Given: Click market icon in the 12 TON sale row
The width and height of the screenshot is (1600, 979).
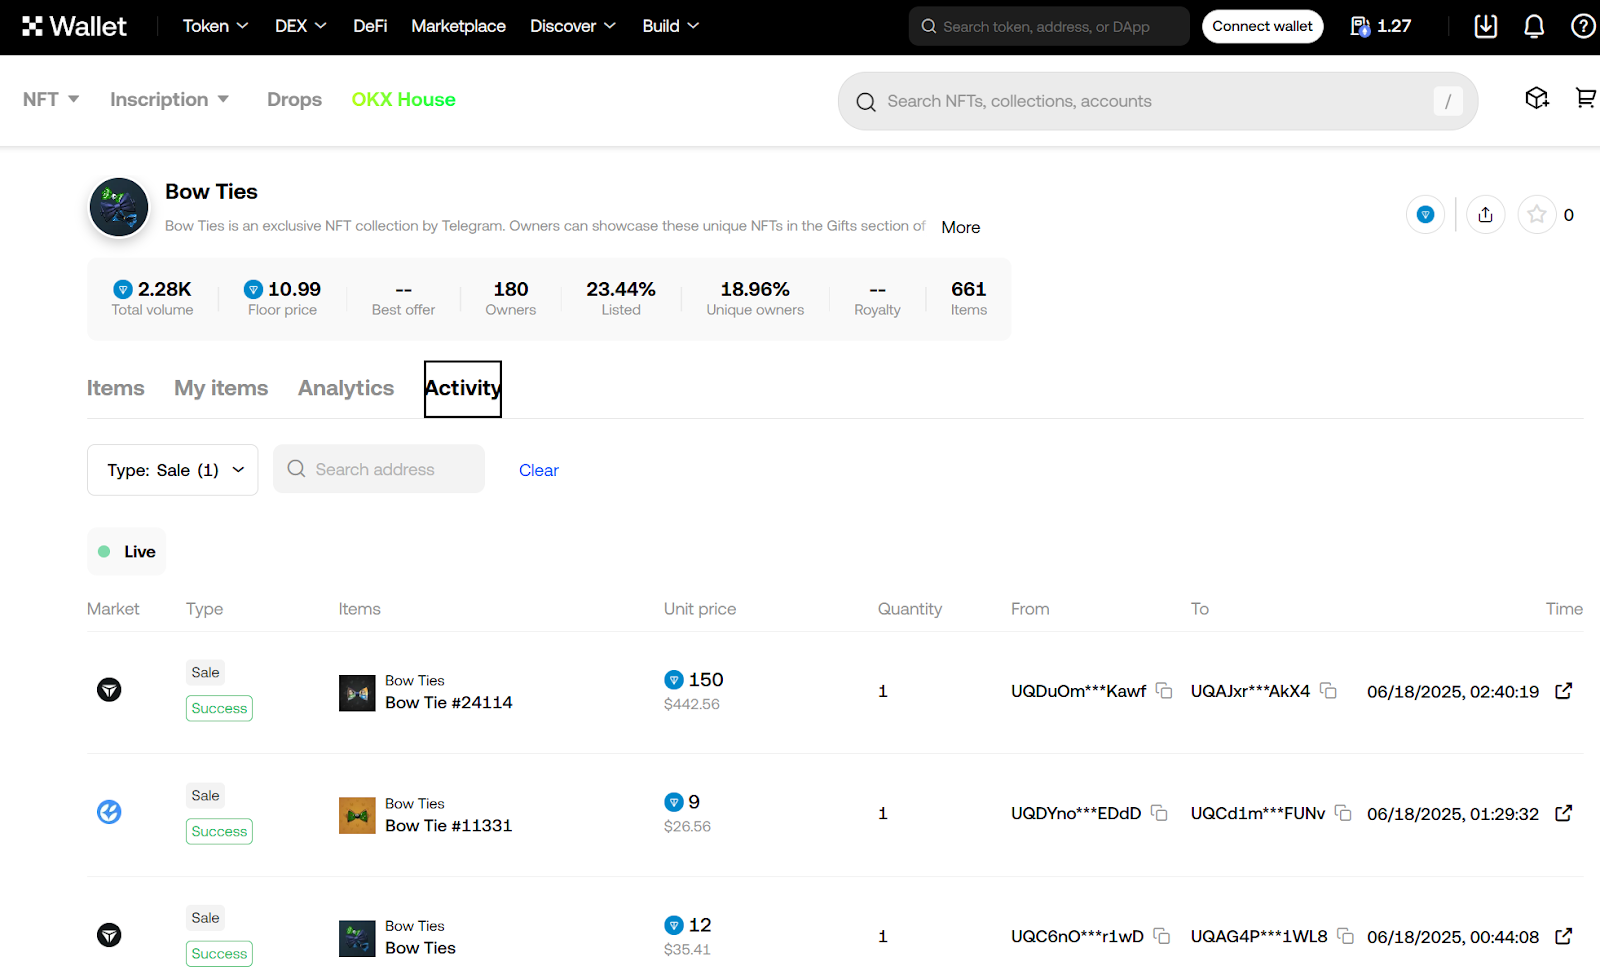Looking at the screenshot, I should click(x=109, y=935).
